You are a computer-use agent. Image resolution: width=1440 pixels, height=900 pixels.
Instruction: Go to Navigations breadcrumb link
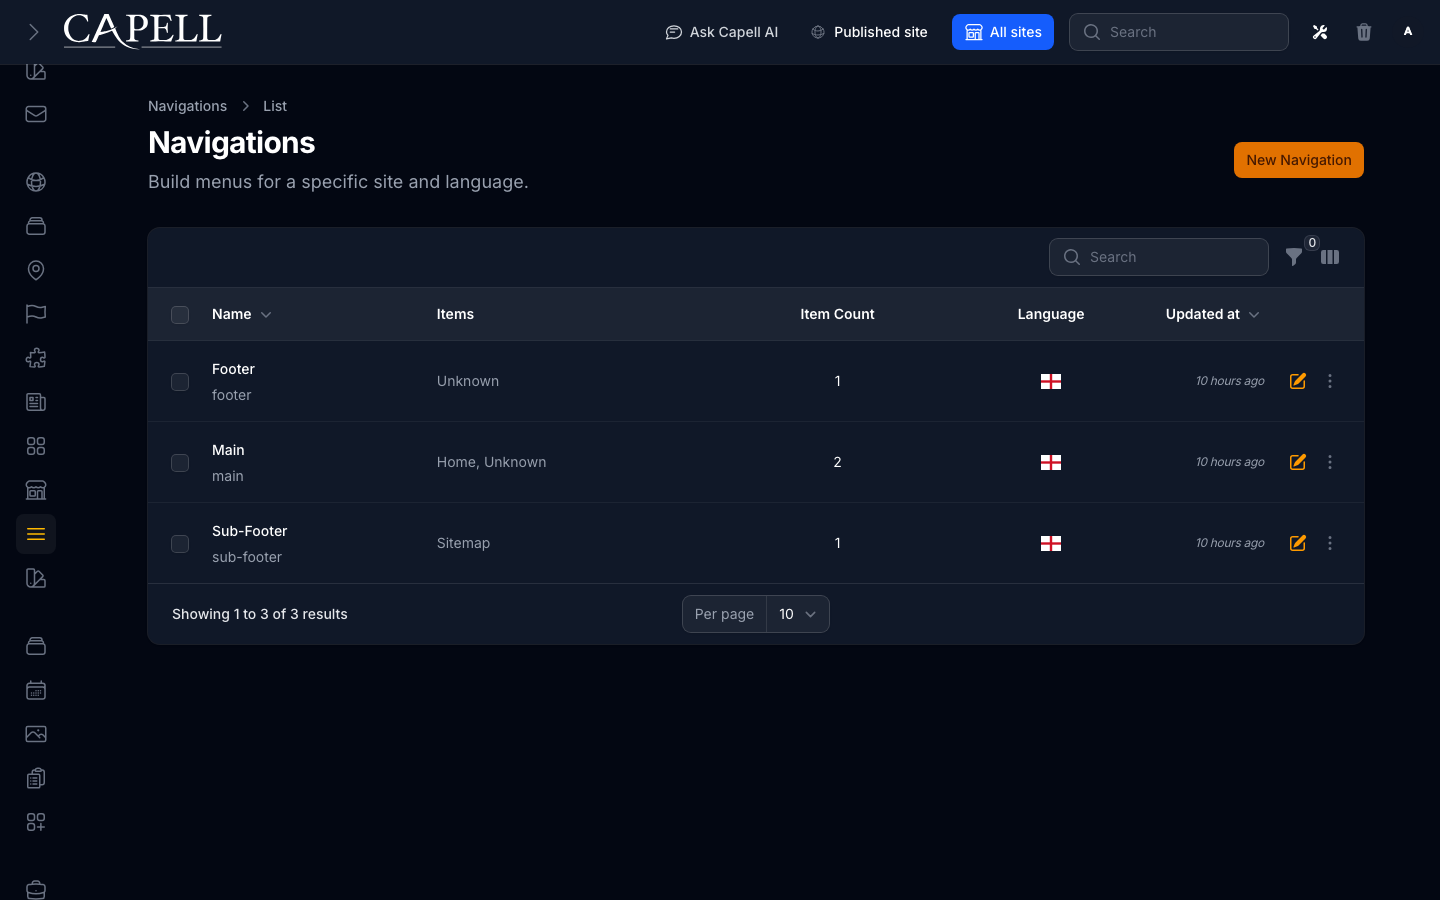tap(187, 106)
